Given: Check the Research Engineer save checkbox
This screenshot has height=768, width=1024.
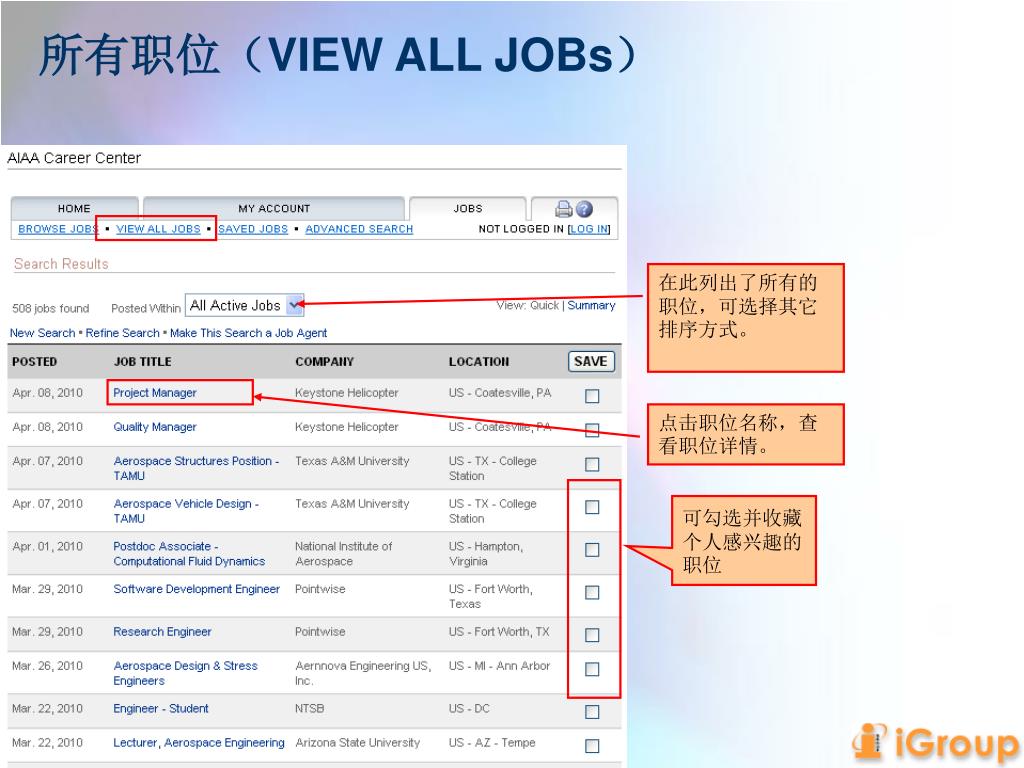Looking at the screenshot, I should coord(592,635).
